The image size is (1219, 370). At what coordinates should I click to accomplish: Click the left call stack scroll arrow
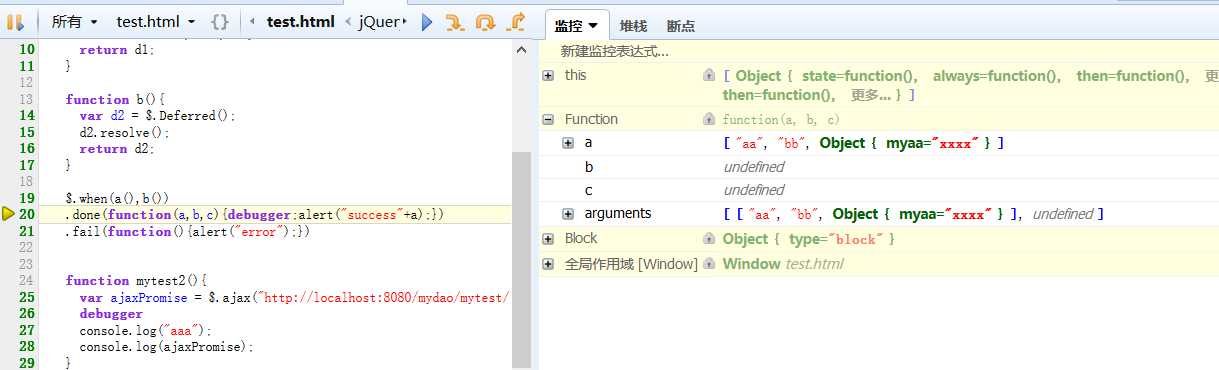pos(251,21)
